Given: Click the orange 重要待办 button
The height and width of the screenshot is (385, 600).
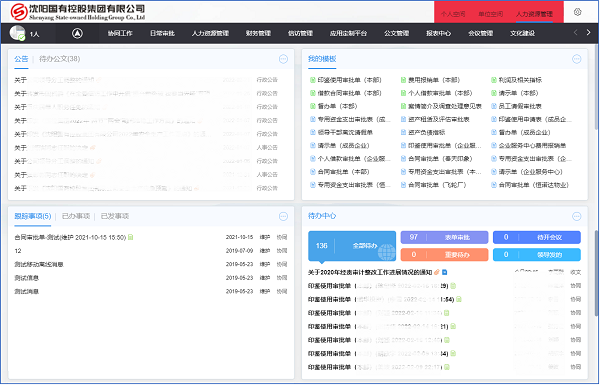Looking at the screenshot, I should pos(444,254).
